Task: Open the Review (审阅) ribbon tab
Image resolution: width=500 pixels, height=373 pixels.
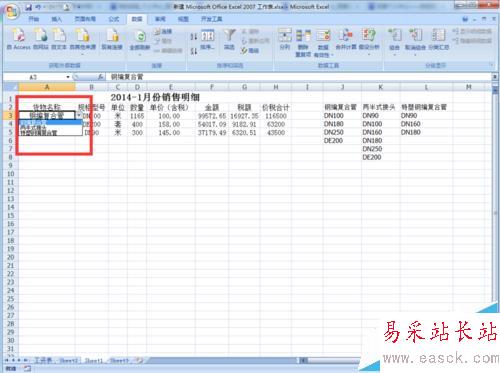Action: point(160,19)
